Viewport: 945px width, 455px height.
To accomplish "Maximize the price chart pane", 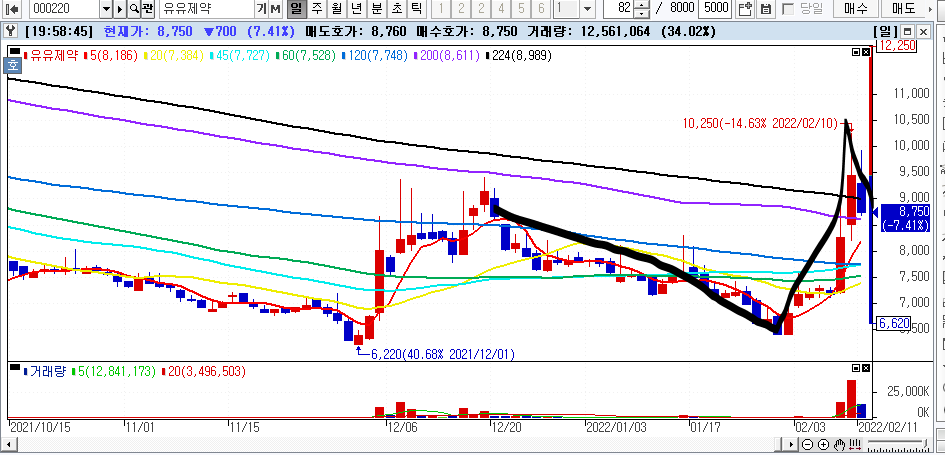I will tap(856, 52).
